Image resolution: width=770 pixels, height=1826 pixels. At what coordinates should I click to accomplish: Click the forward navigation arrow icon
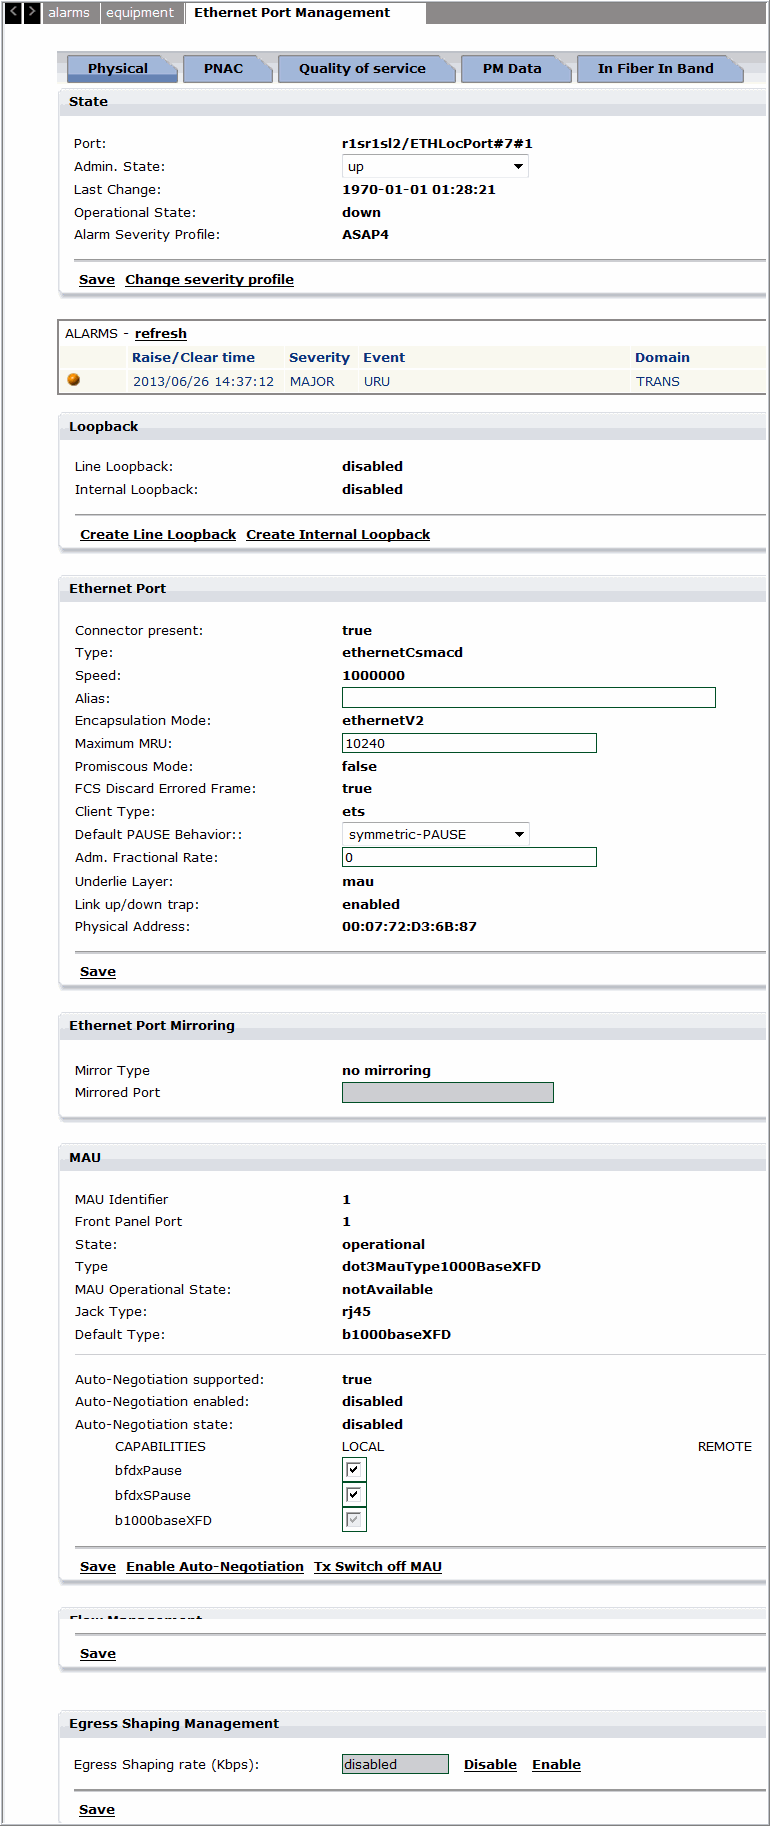tap(32, 13)
